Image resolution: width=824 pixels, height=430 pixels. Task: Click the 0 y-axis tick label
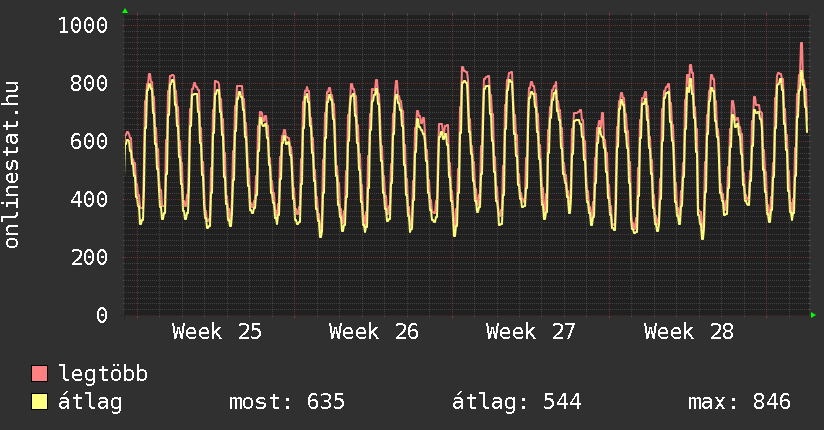[x=102, y=315]
